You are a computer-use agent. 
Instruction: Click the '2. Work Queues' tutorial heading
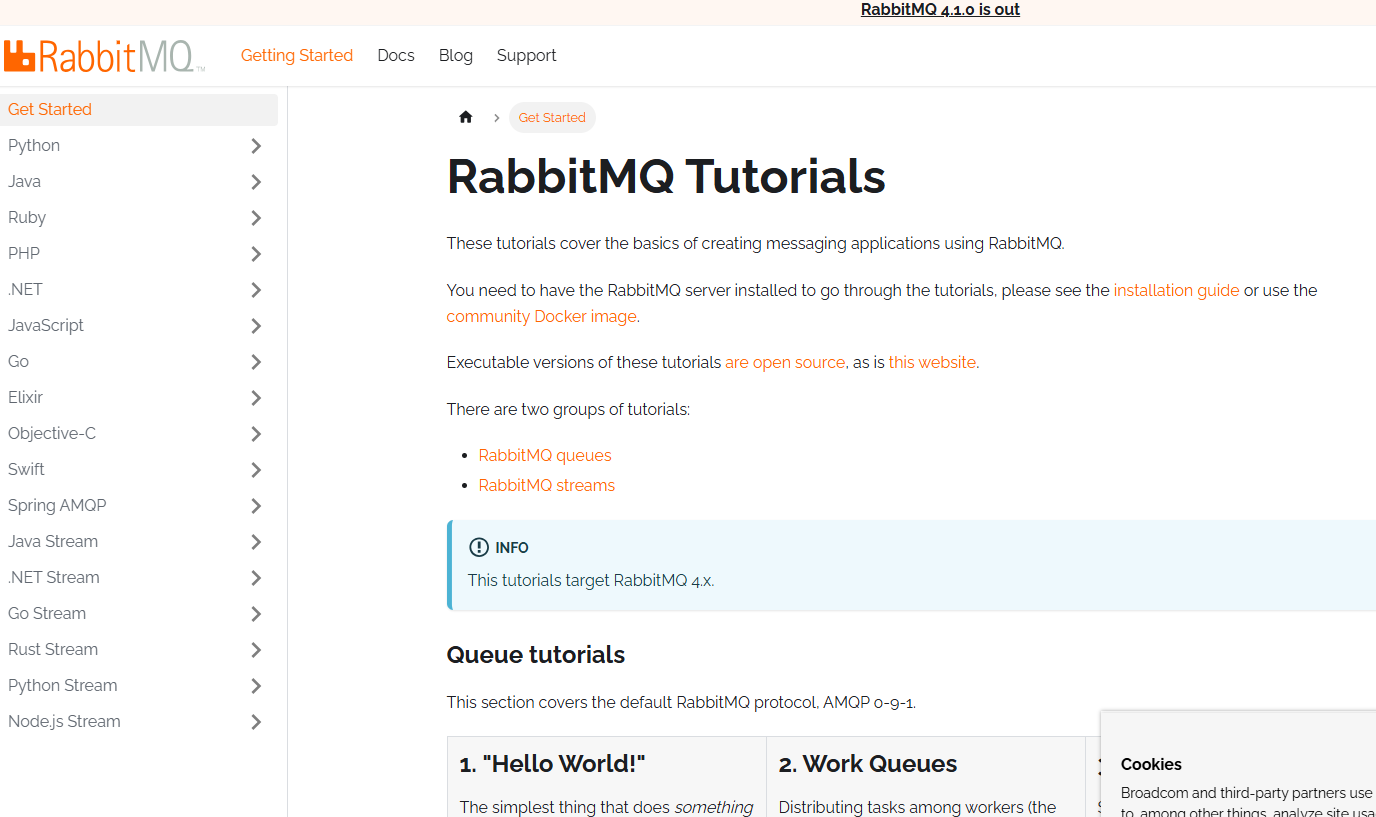click(868, 764)
